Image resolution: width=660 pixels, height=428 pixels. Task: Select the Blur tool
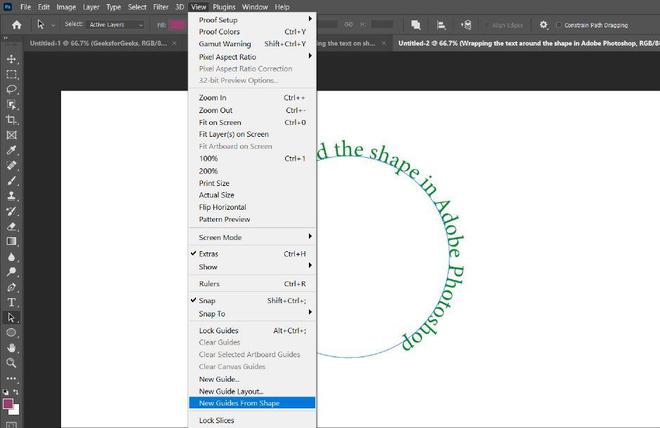coord(11,257)
